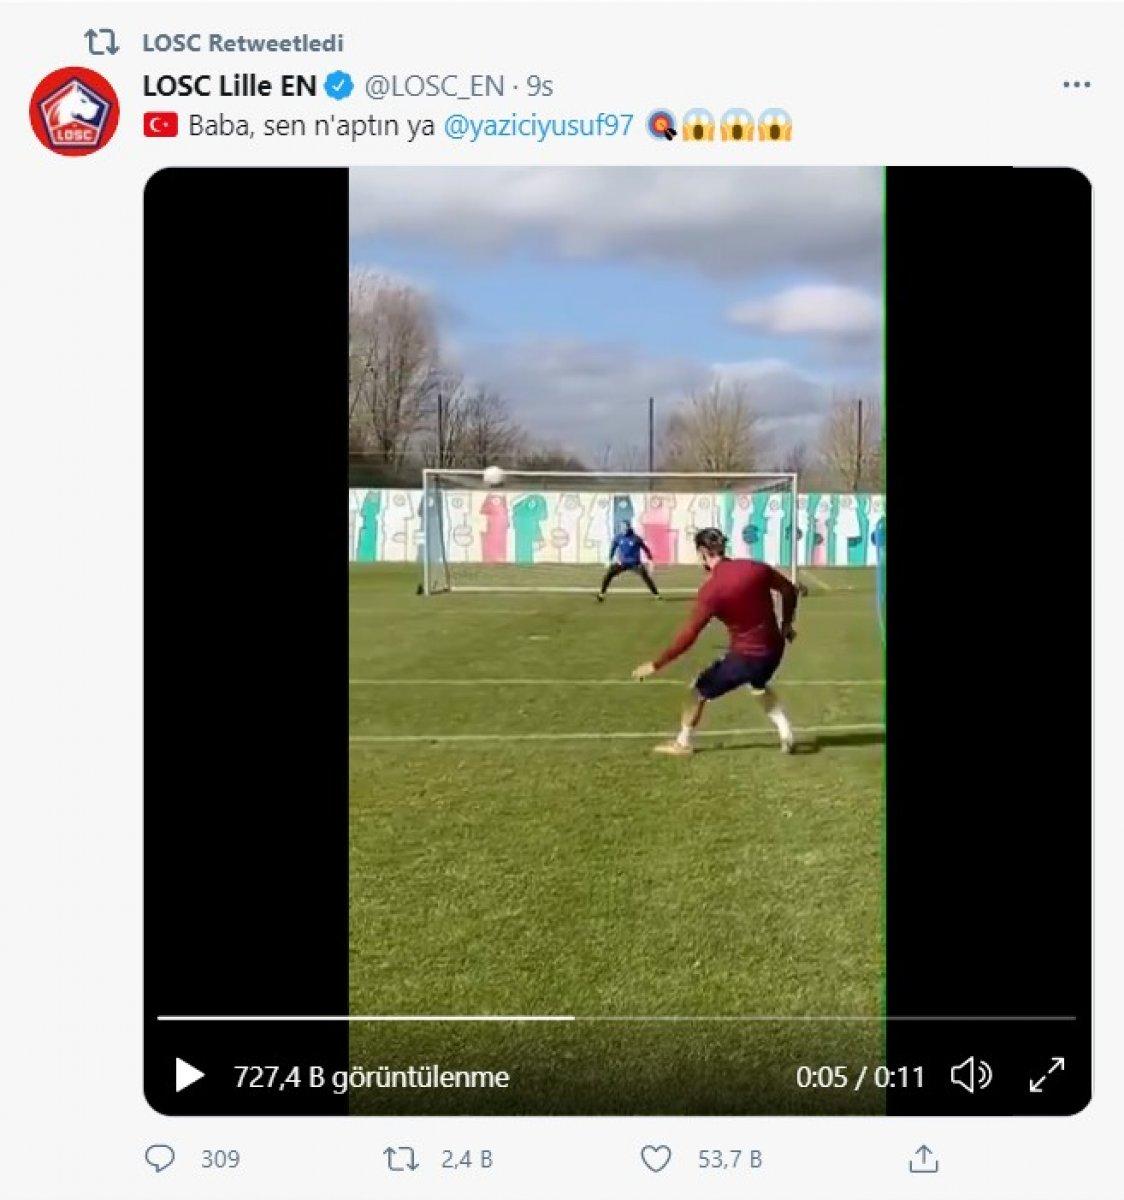Click the '309' replies count

tap(222, 1160)
